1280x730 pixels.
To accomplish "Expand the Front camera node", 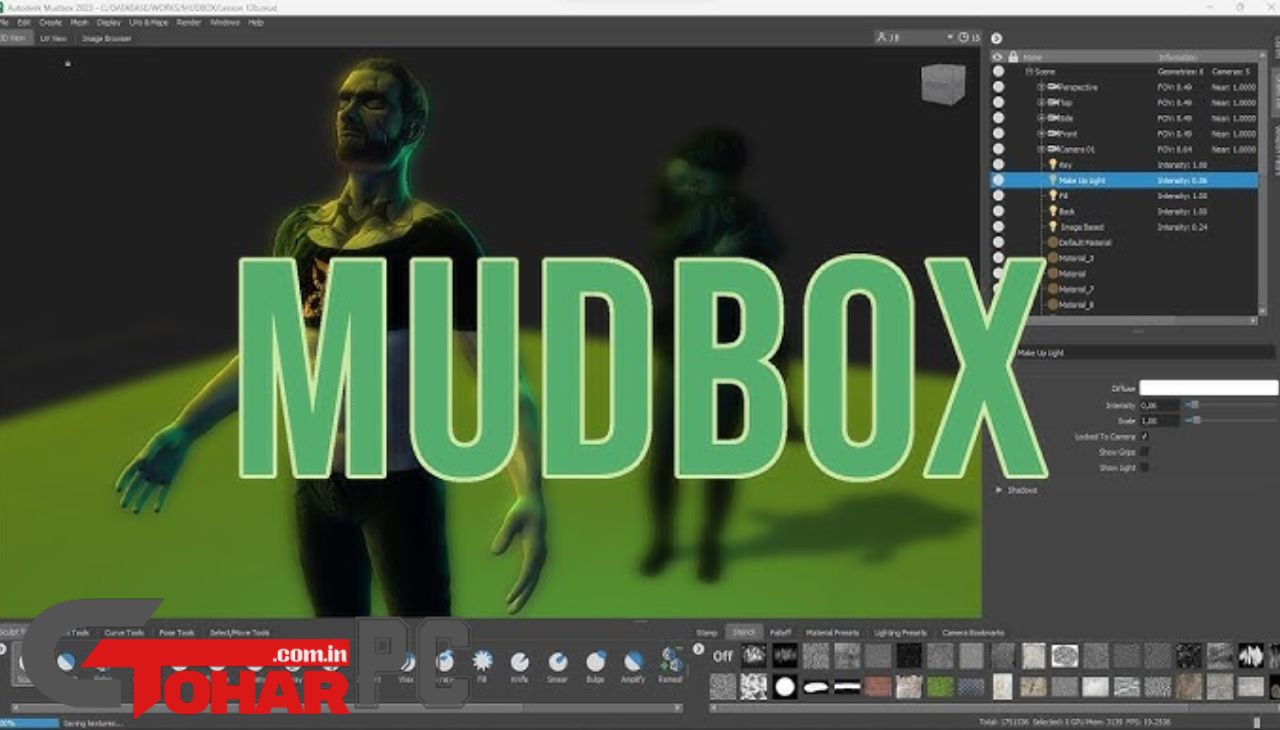I will pyautogui.click(x=1041, y=134).
